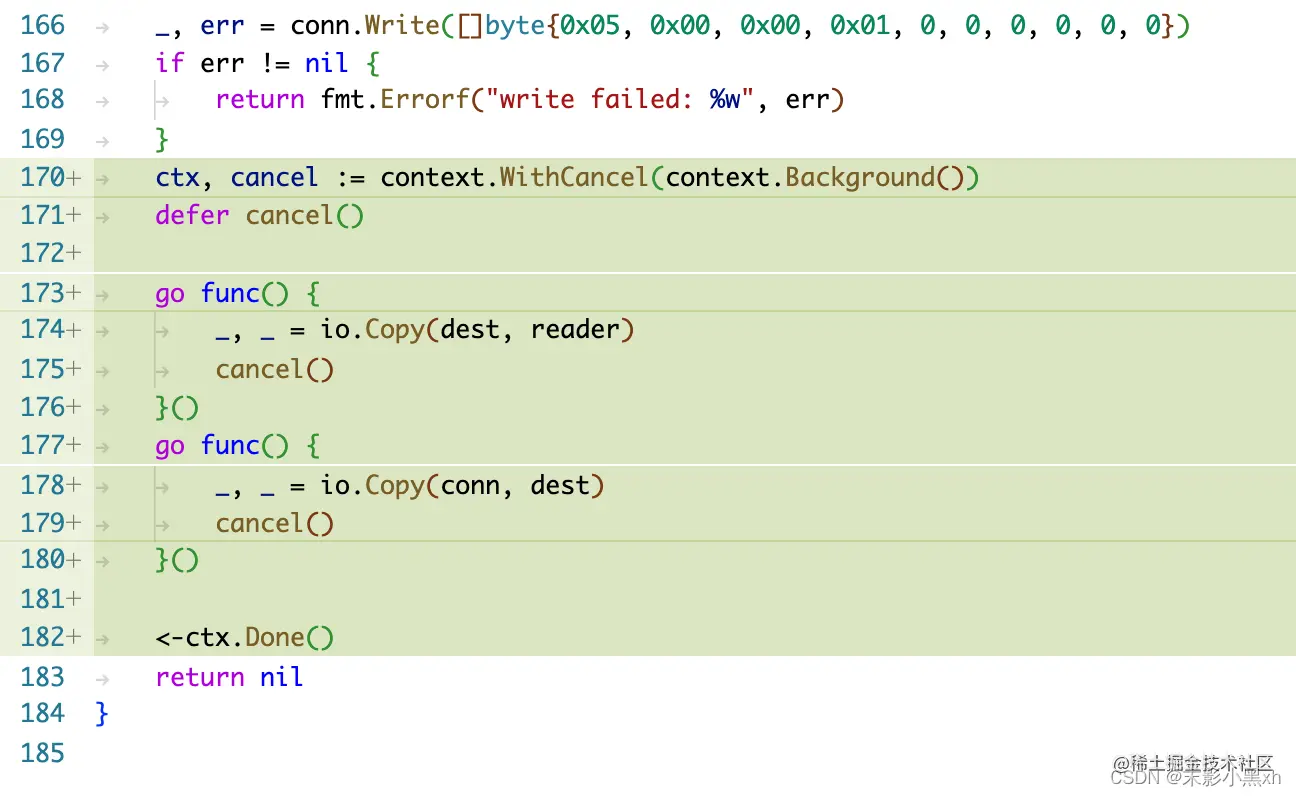Click line number 166 in the gutter

(42, 25)
